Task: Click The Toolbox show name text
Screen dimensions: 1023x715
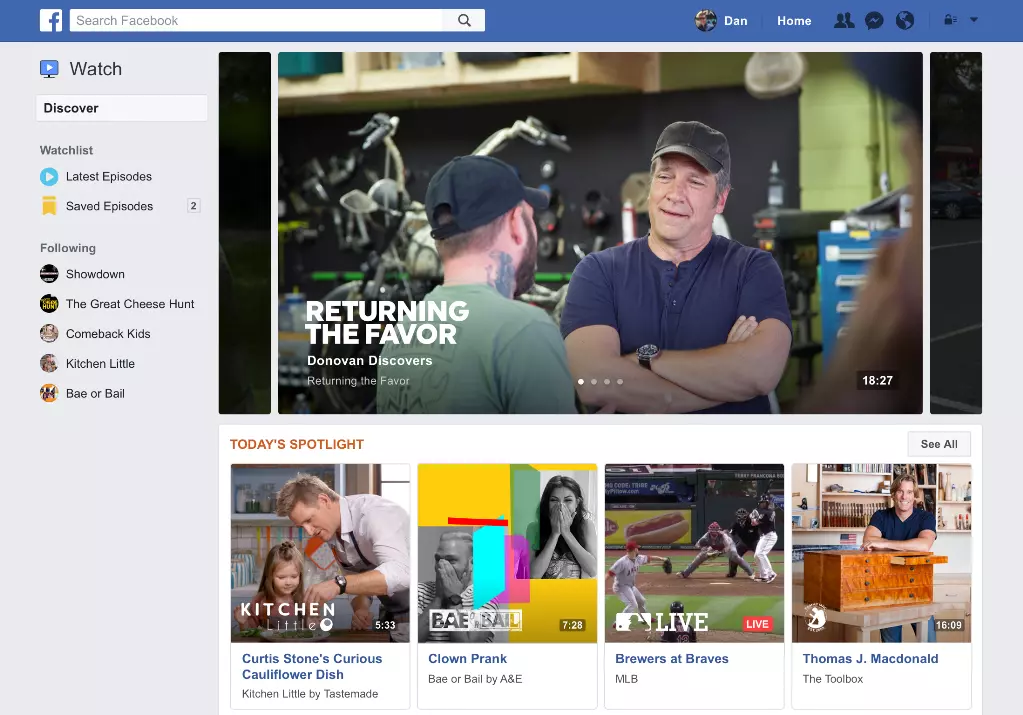Action: click(832, 679)
